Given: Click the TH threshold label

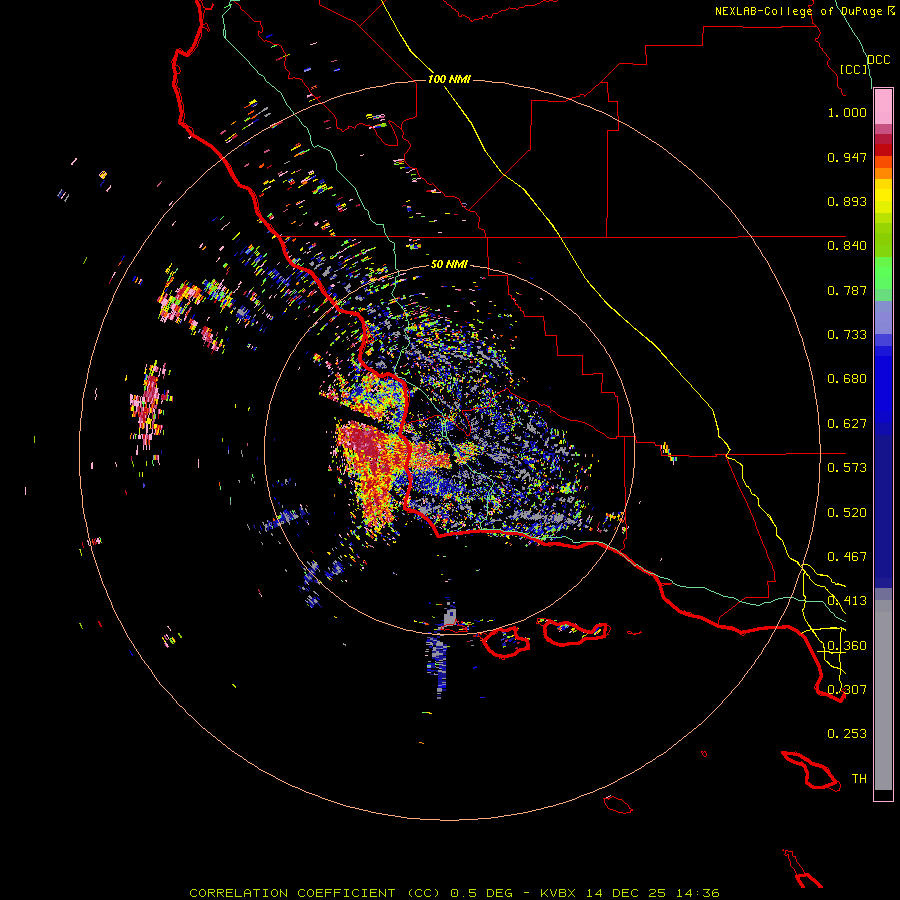Looking at the screenshot, I should click(859, 779).
